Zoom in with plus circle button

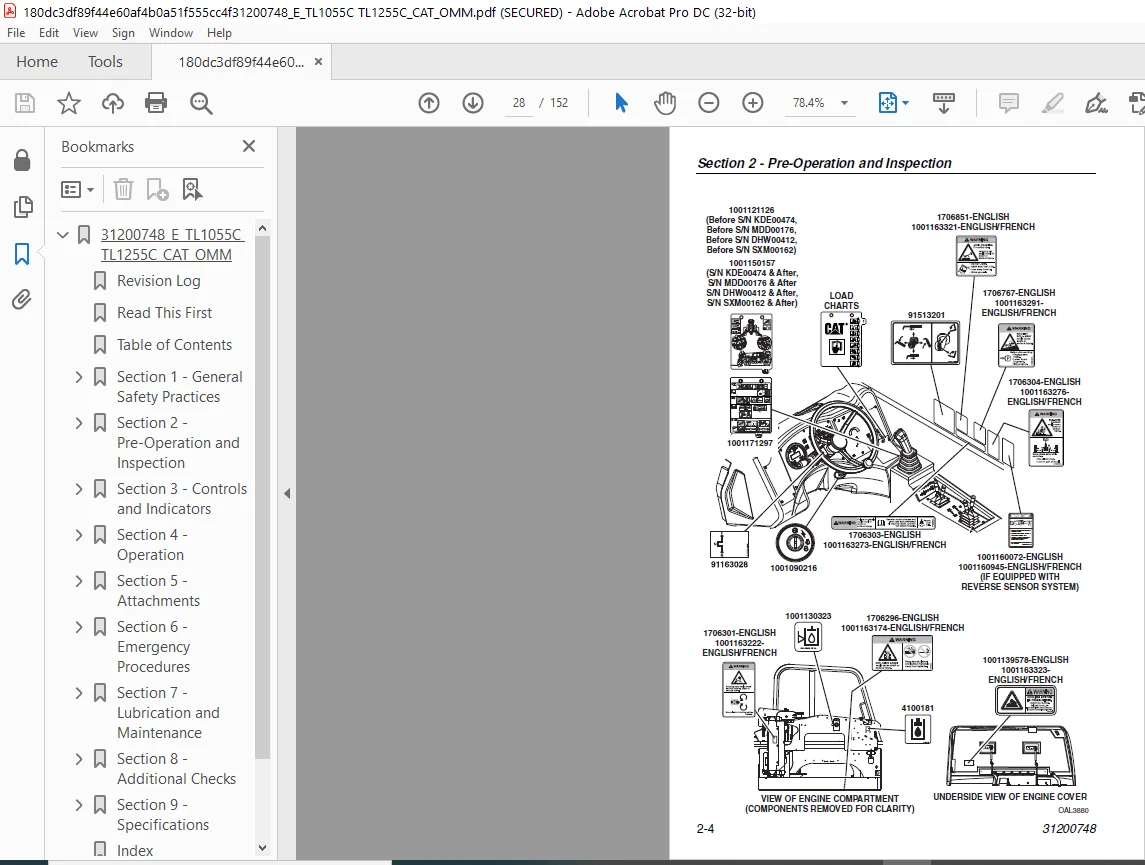pyautogui.click(x=752, y=103)
